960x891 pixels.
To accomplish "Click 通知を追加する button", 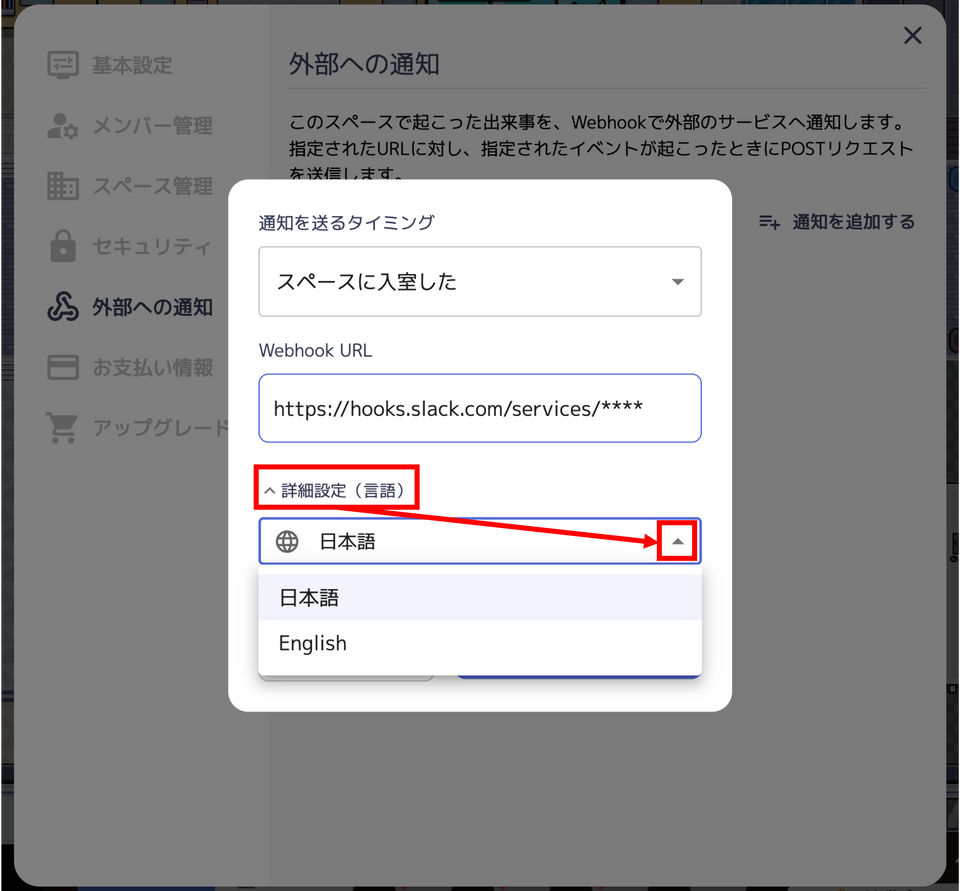I will pos(836,222).
